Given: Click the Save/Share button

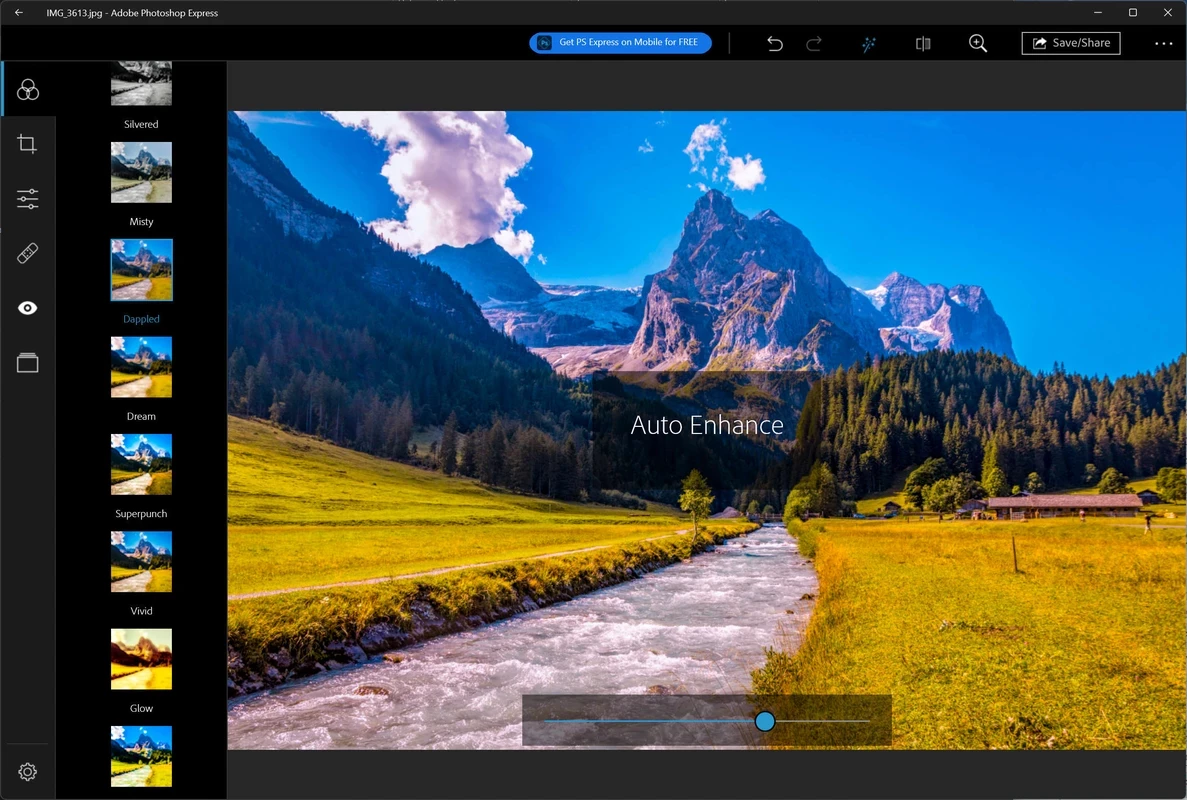Looking at the screenshot, I should 1070,43.
